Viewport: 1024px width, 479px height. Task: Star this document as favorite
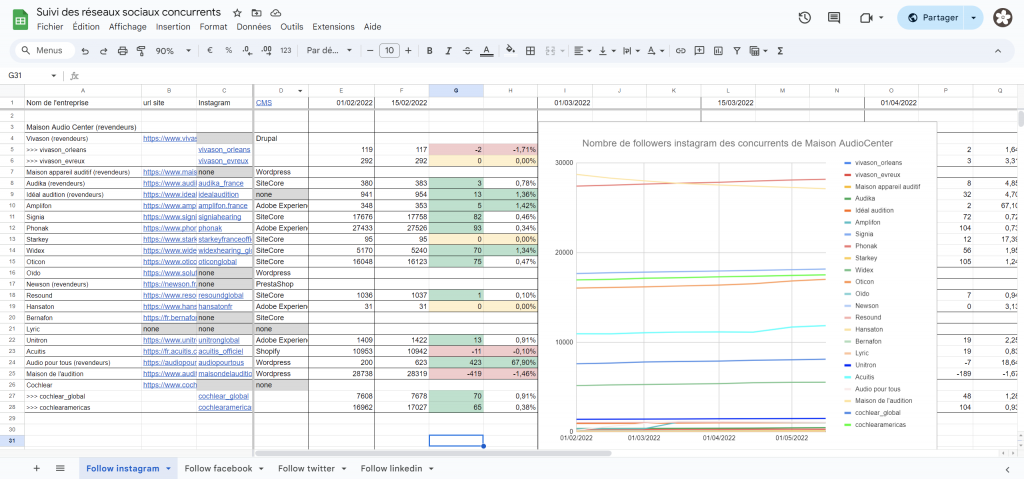tap(236, 12)
